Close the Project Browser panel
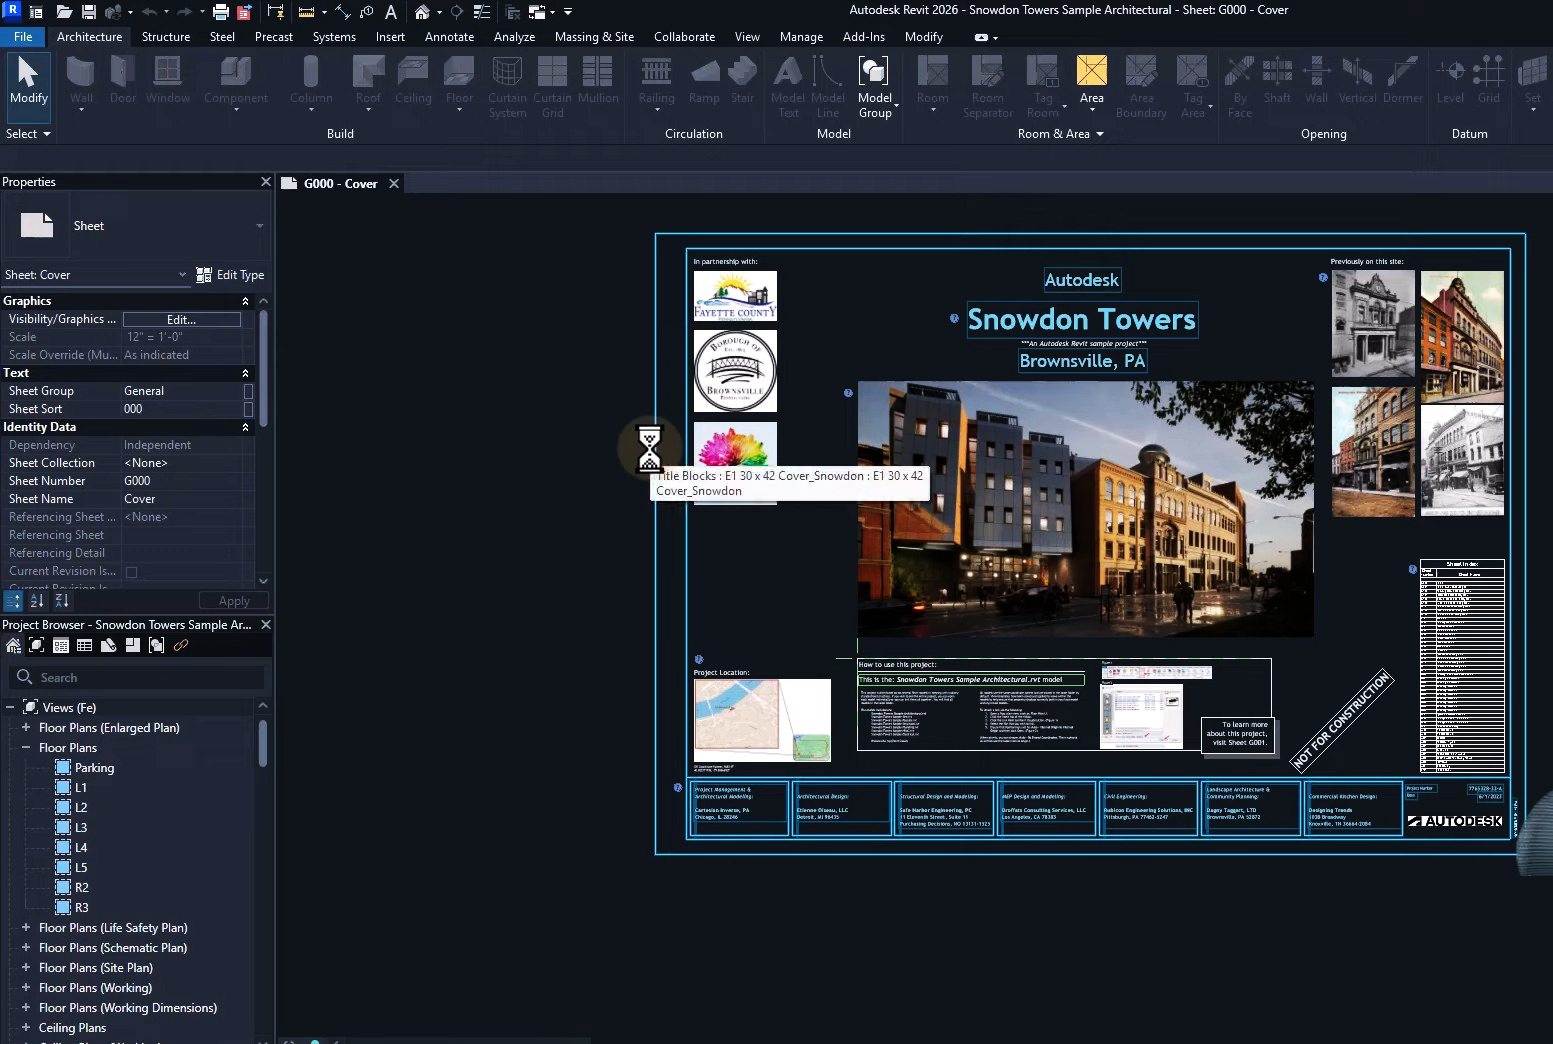This screenshot has height=1044, width=1553. pos(265,625)
